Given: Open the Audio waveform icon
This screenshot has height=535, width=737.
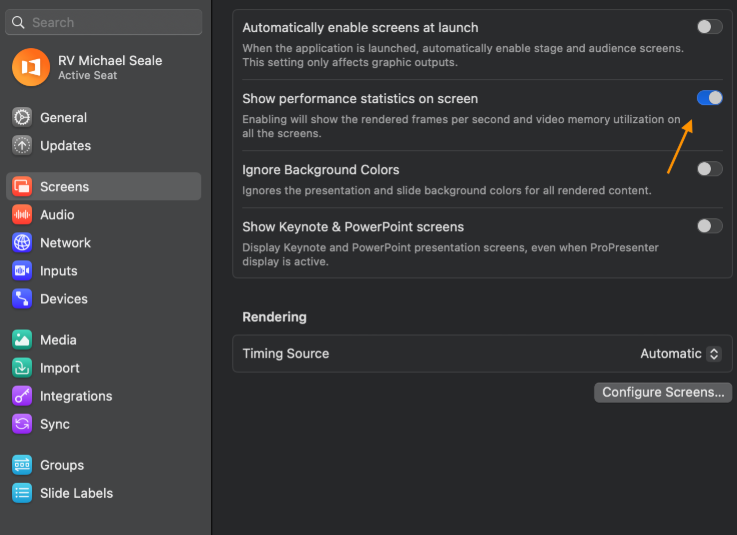Looking at the screenshot, I should coord(22,214).
